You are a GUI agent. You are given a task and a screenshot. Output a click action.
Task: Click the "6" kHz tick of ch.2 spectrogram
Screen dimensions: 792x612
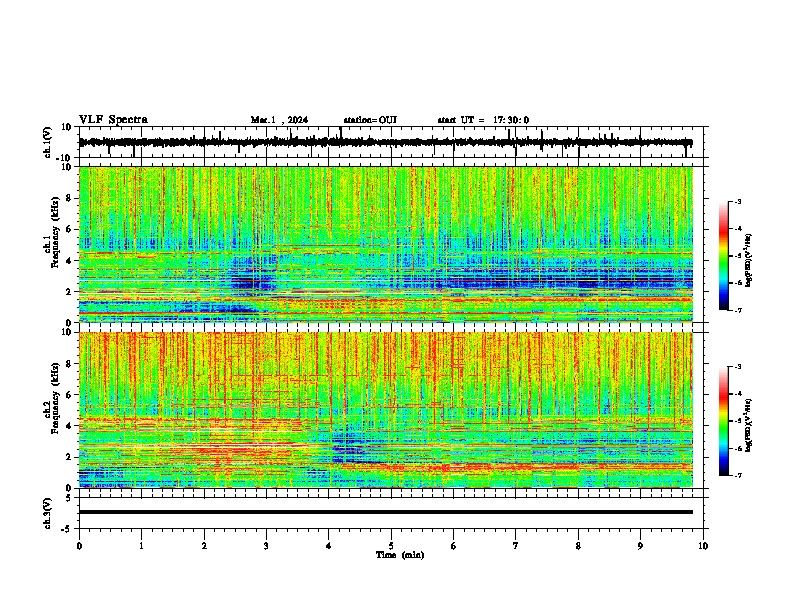tap(69, 395)
